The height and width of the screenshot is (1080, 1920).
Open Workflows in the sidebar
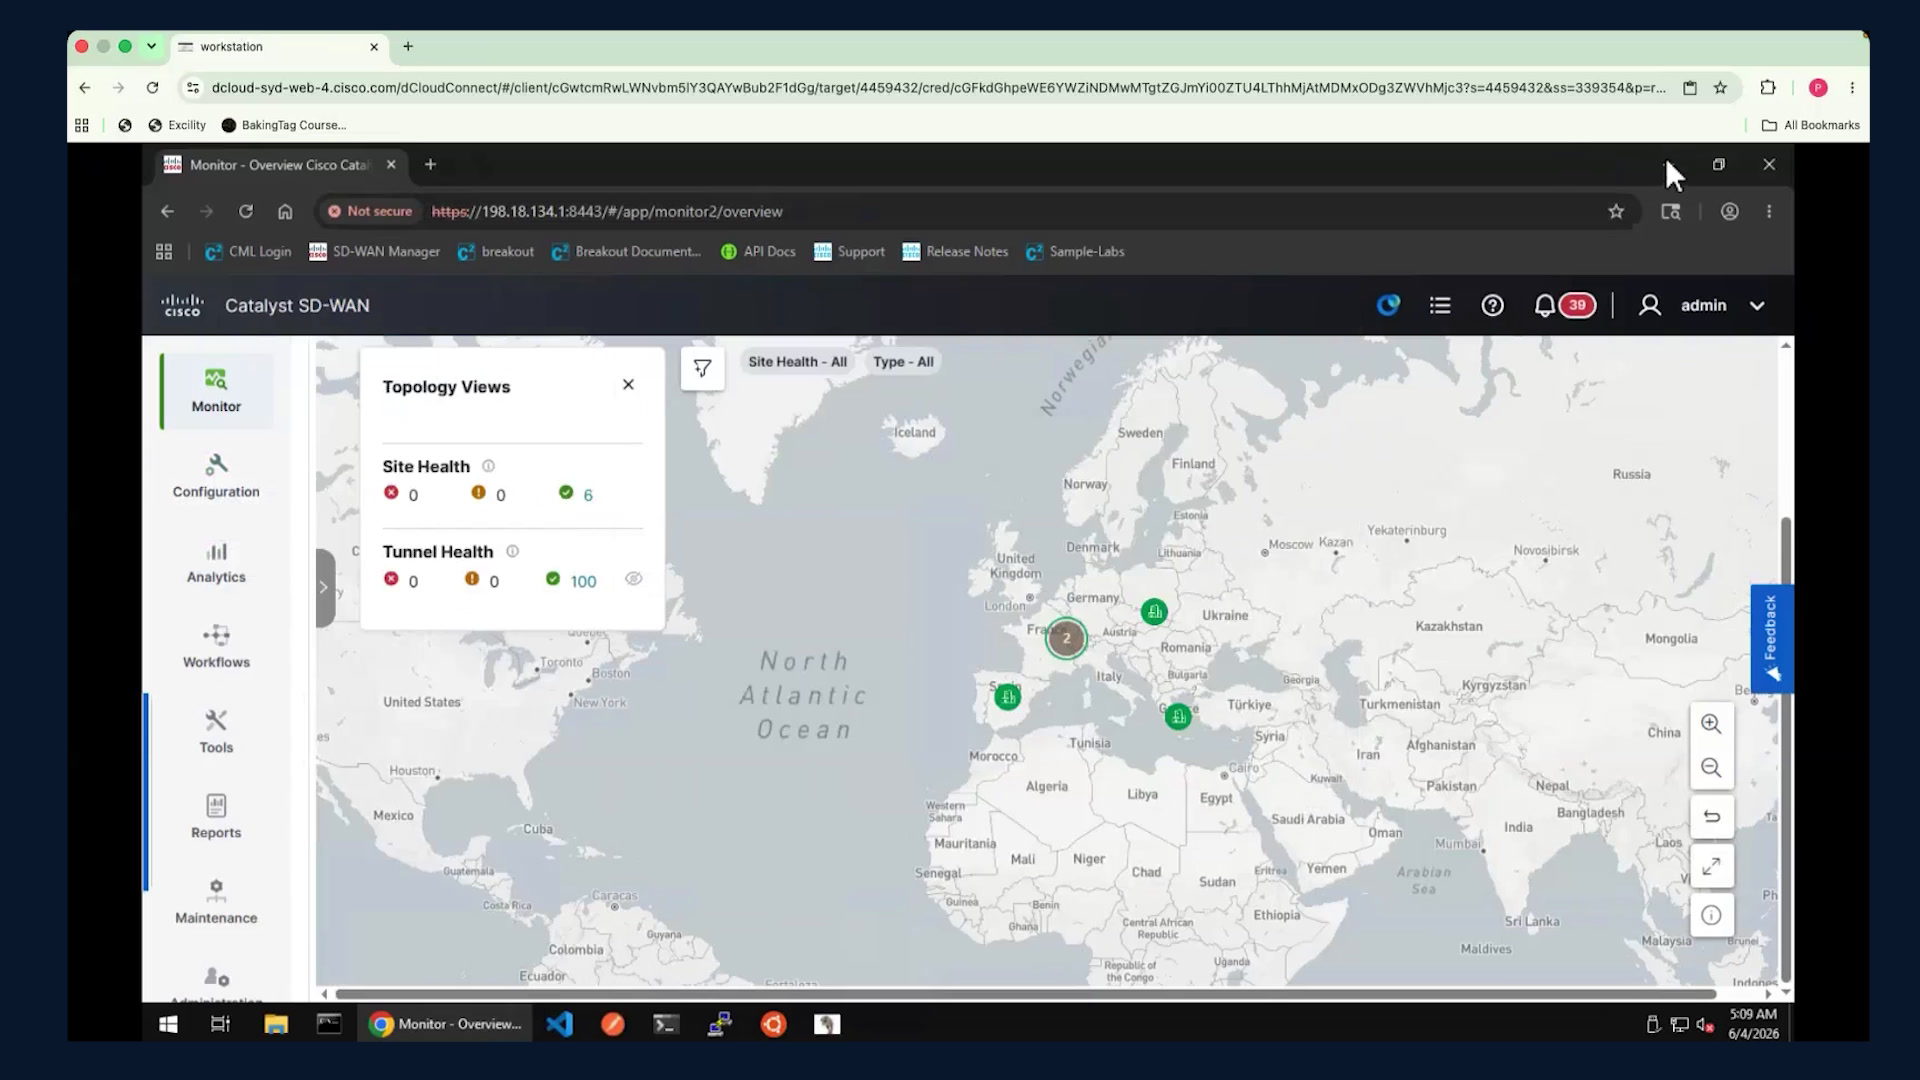coord(216,647)
